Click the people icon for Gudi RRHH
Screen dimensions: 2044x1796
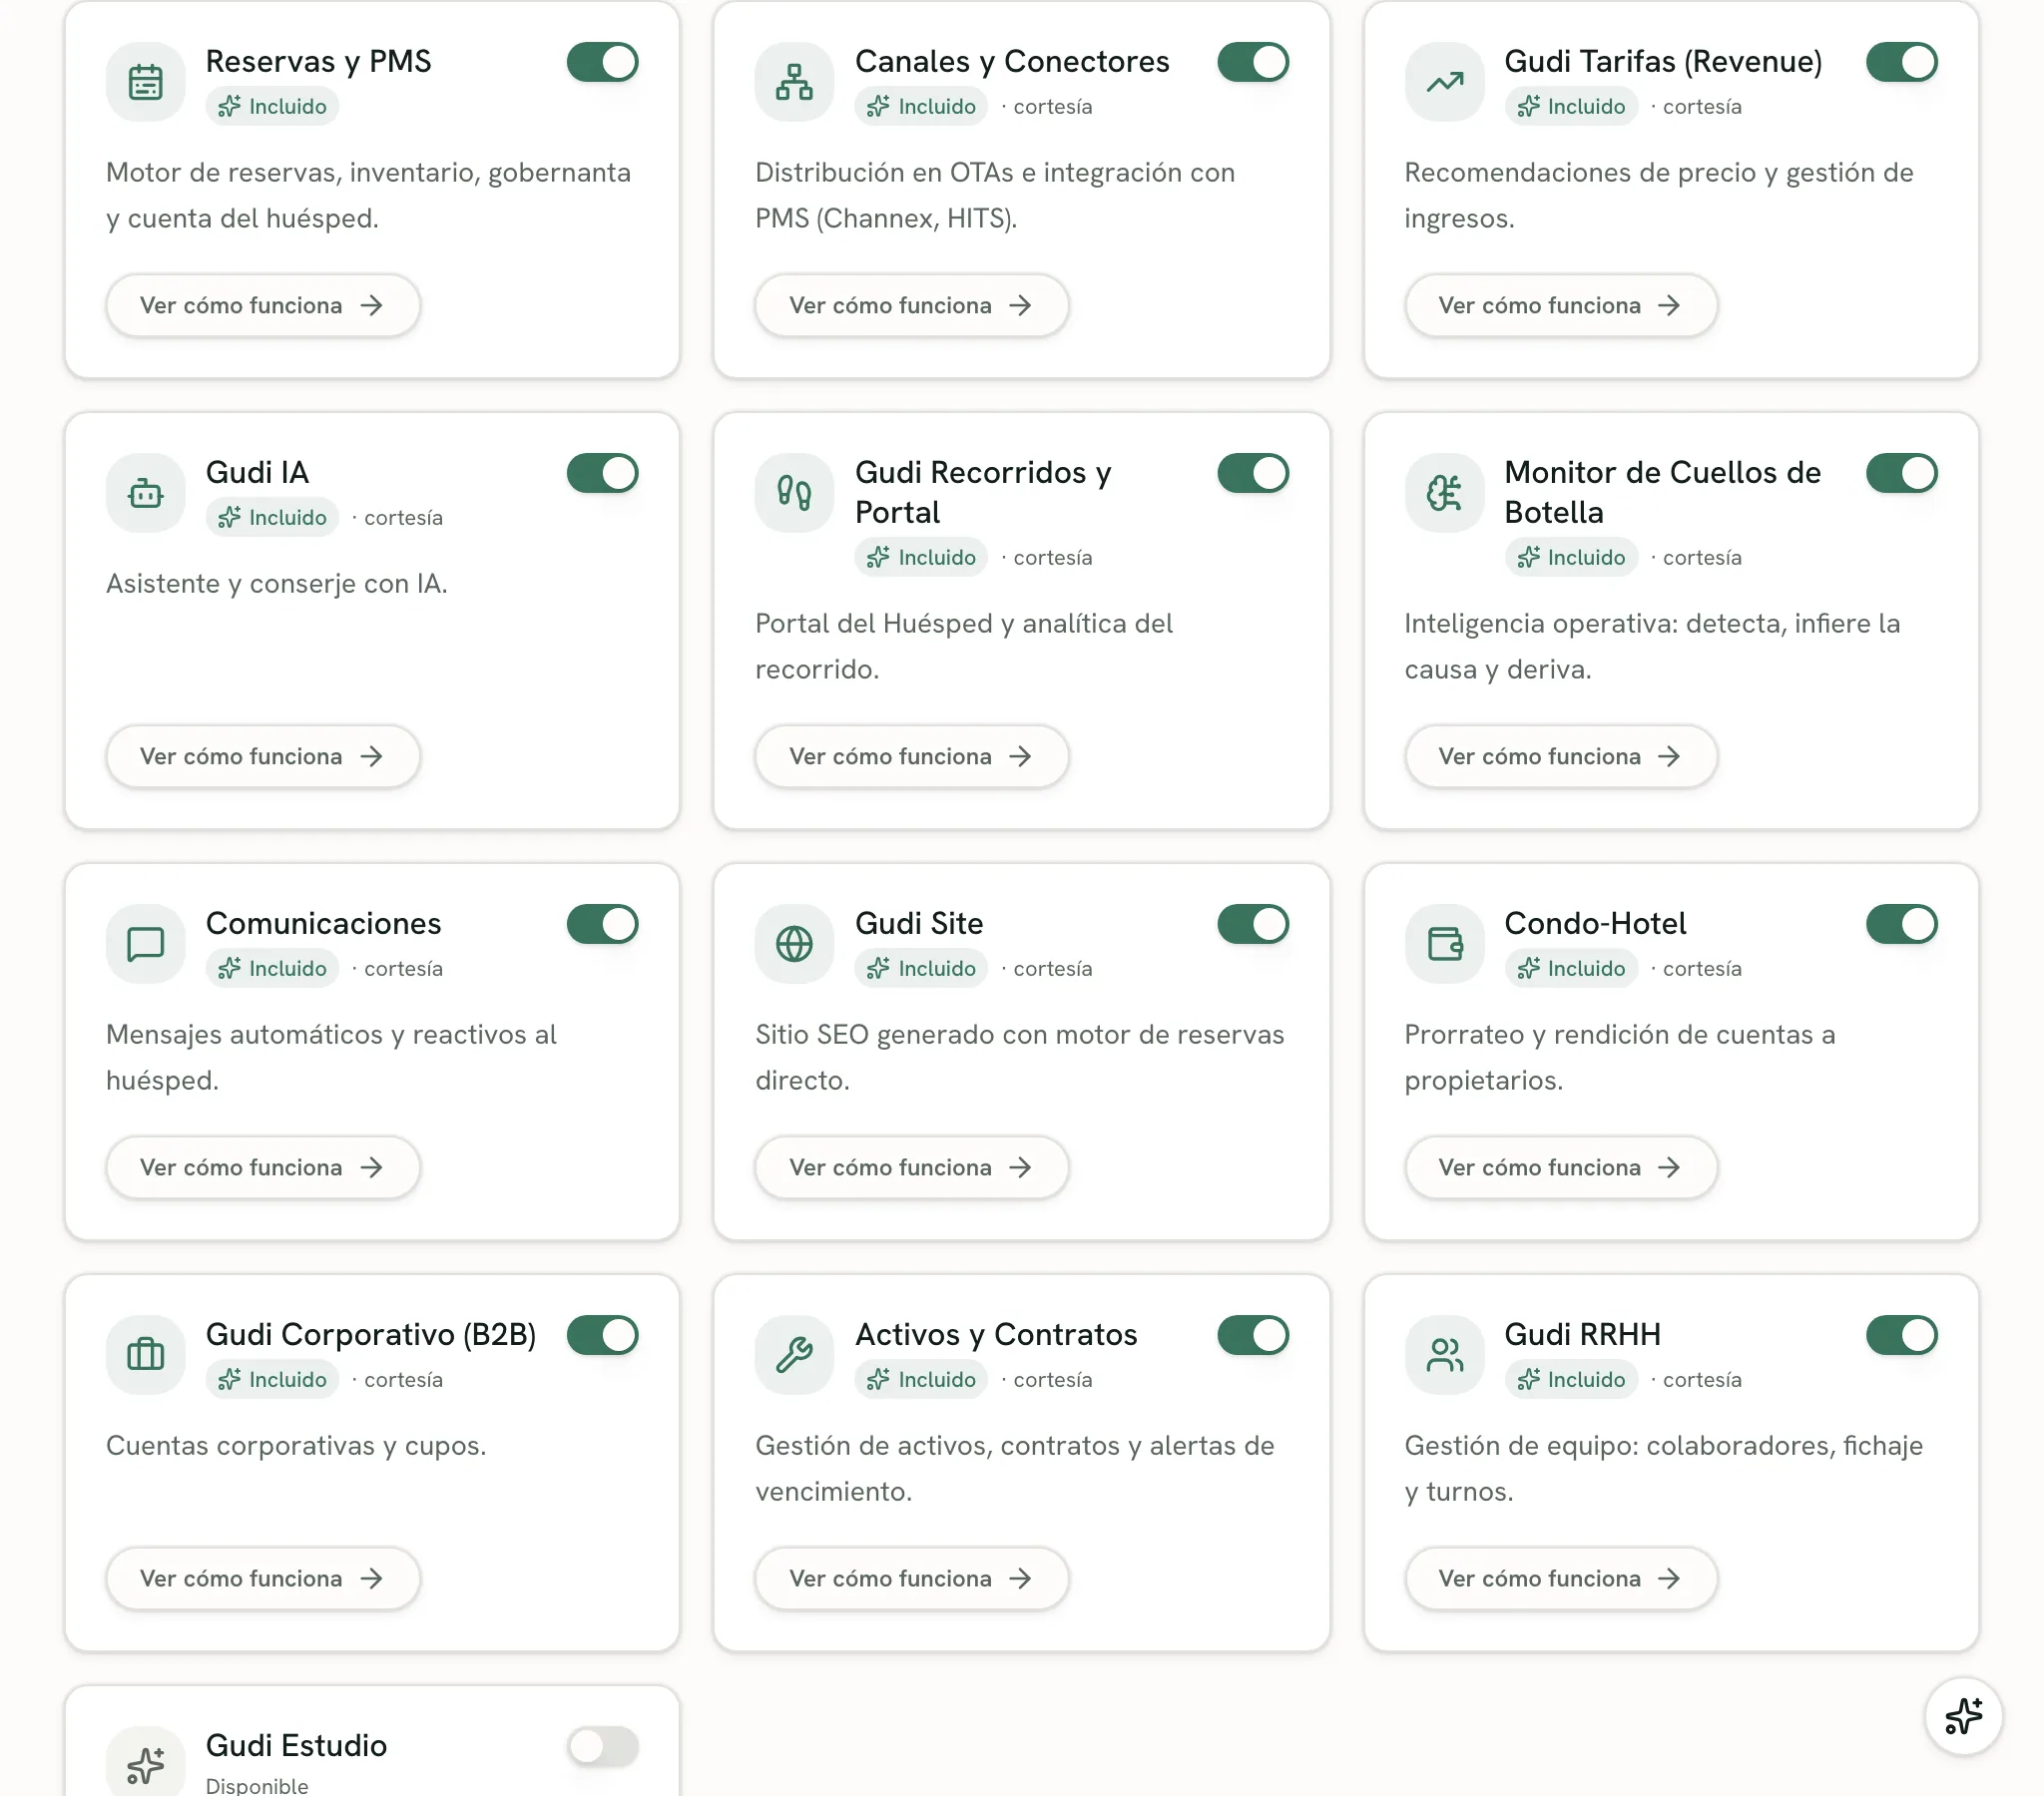[x=1444, y=1355]
